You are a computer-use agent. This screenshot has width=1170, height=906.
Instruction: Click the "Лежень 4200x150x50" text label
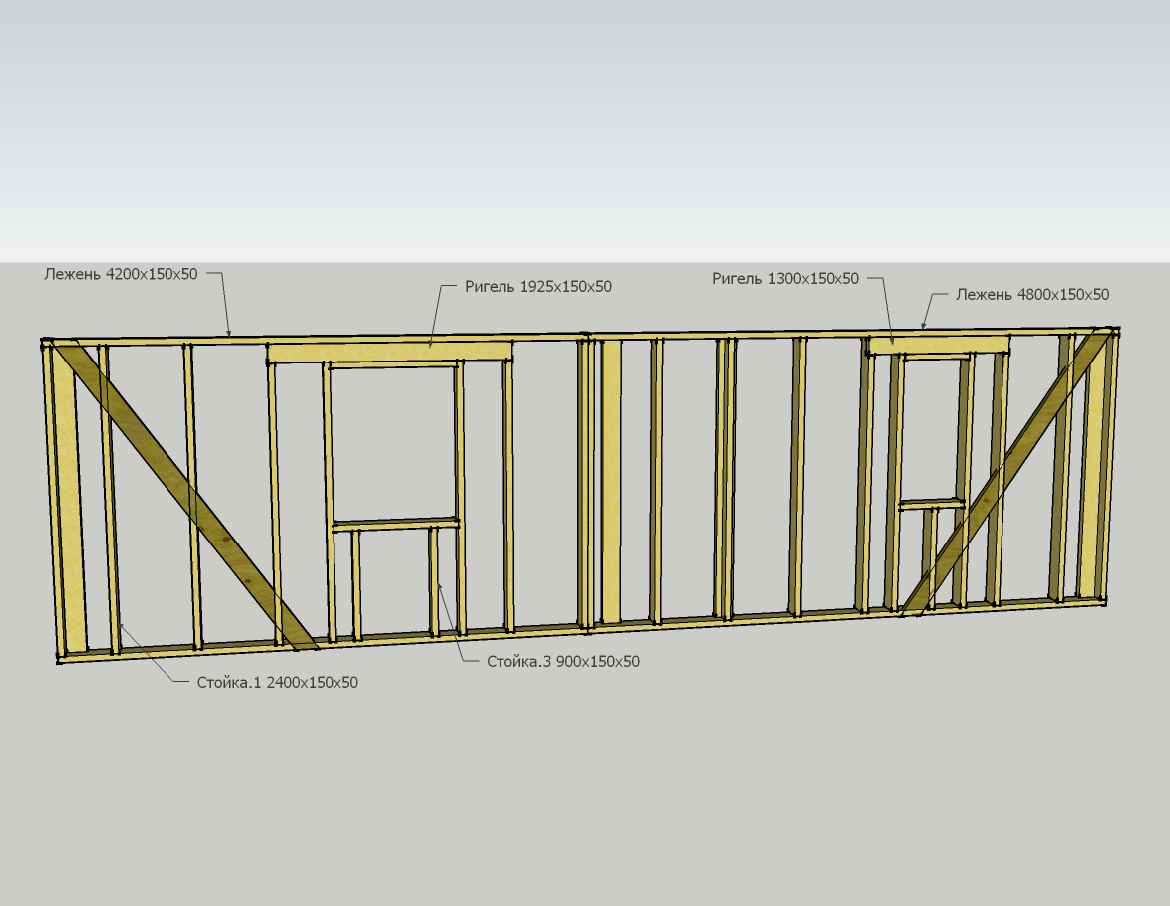120,273
